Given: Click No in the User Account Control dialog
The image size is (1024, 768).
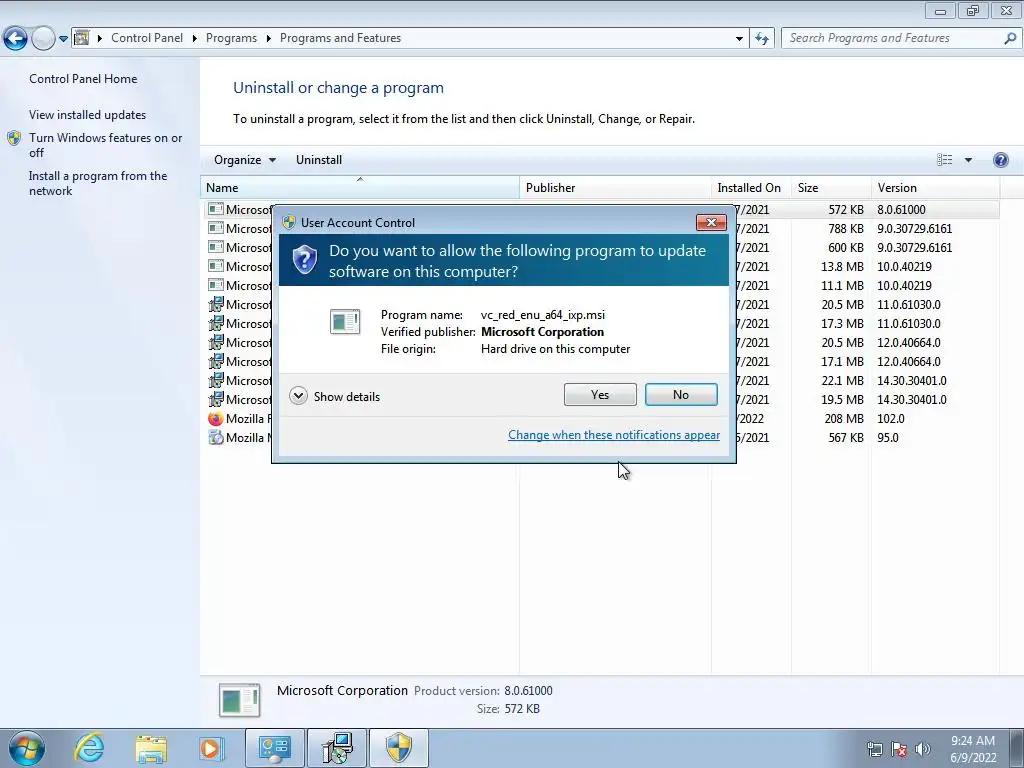Looking at the screenshot, I should coord(680,394).
